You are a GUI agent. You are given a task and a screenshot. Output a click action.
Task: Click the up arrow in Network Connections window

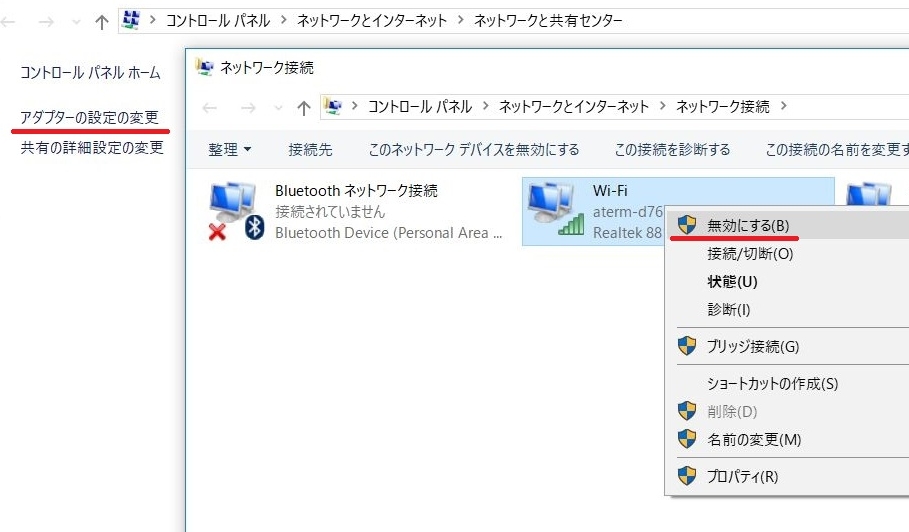(x=304, y=107)
